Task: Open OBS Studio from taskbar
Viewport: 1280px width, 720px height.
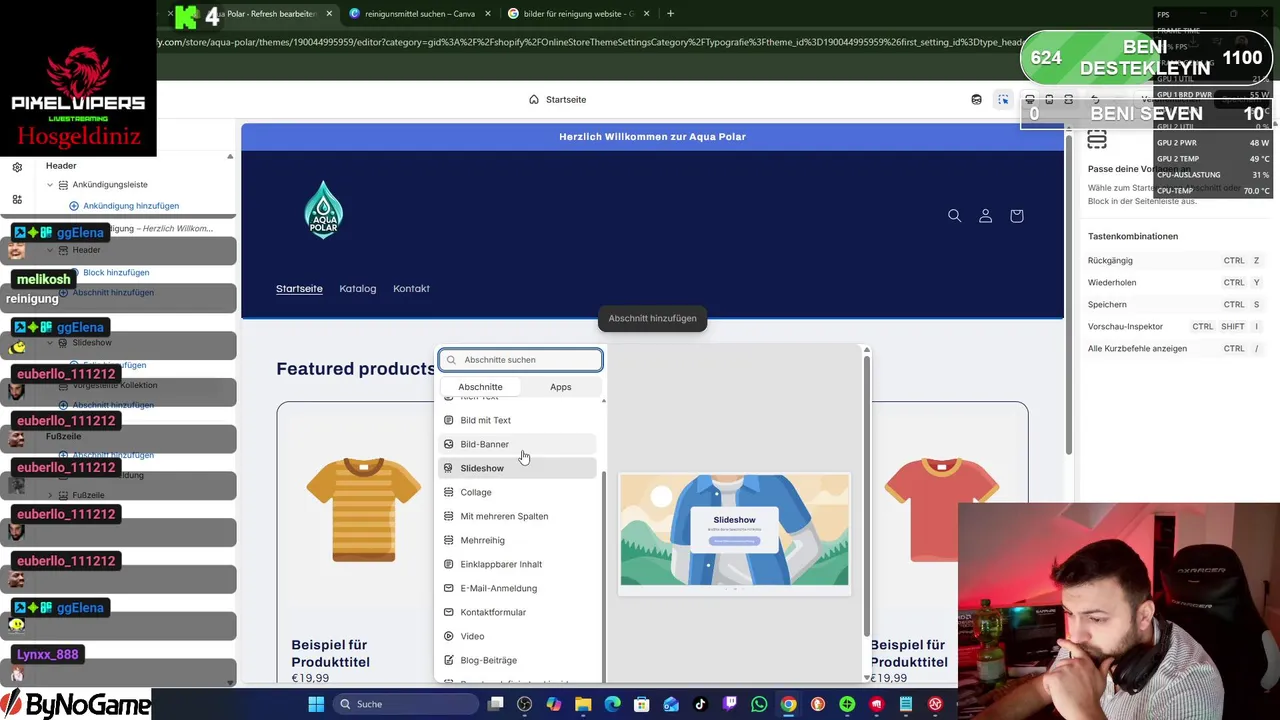Action: (525, 704)
